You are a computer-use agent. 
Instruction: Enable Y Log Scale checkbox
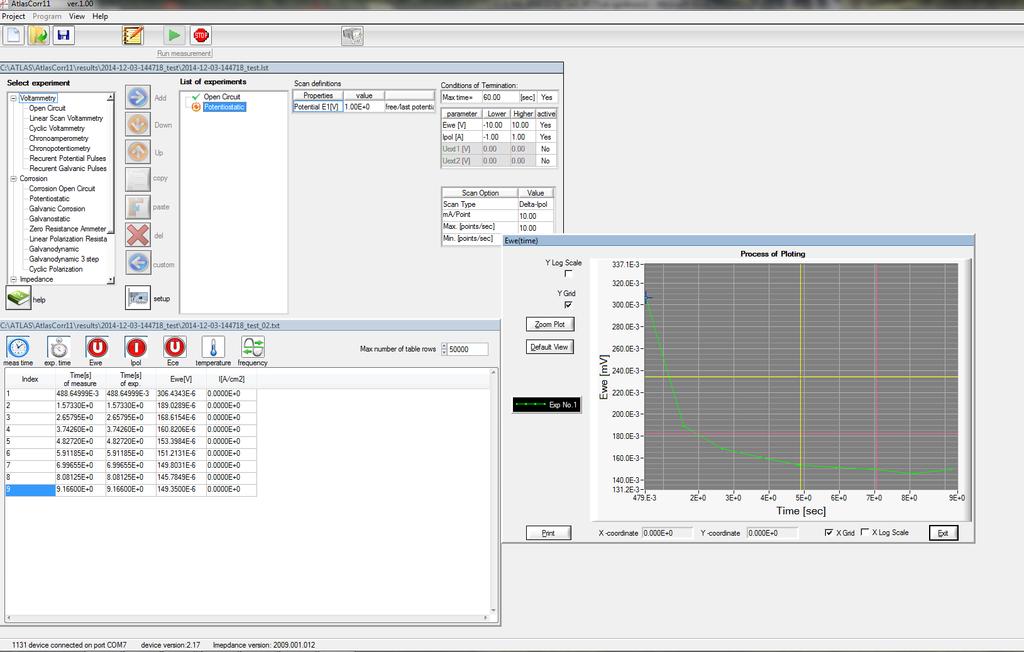(568, 274)
